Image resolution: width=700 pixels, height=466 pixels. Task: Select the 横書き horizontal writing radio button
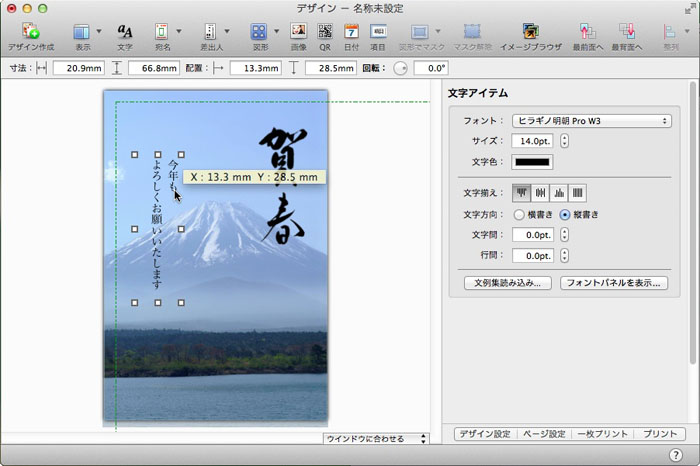coord(518,214)
